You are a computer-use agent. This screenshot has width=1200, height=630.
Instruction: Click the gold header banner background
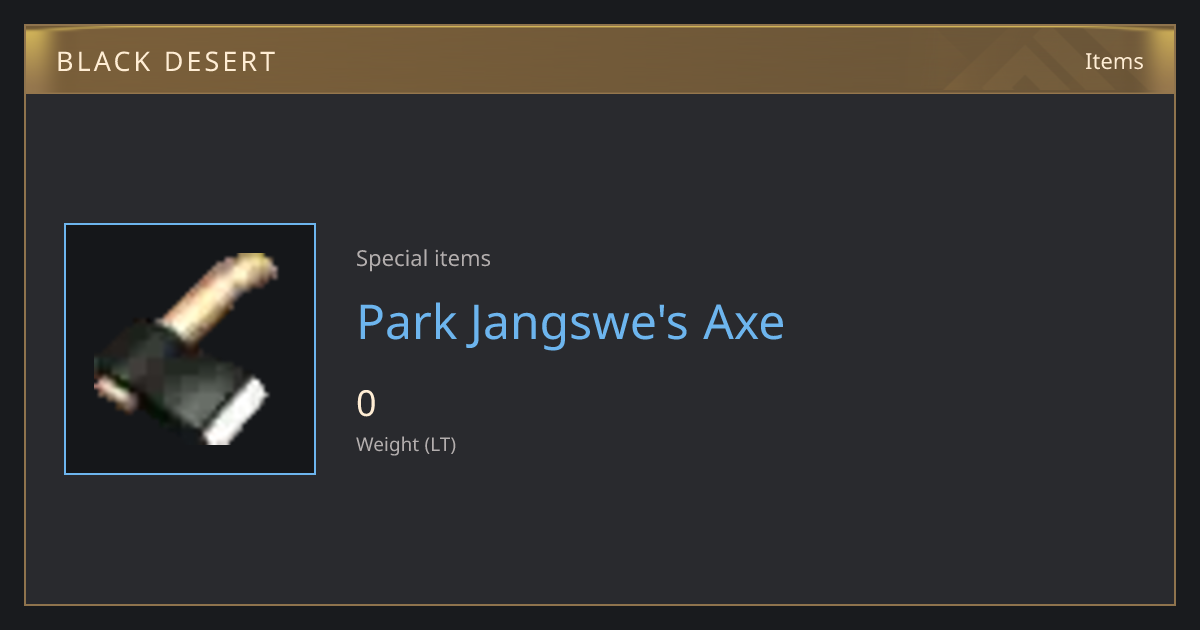tap(600, 60)
